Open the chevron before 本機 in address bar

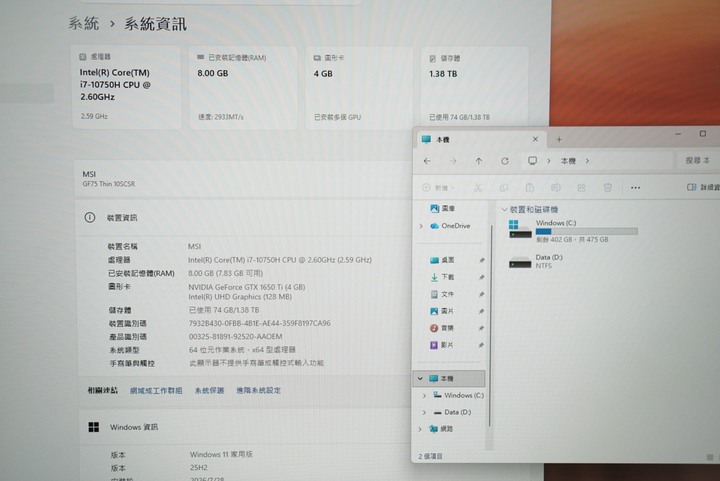[x=549, y=161]
